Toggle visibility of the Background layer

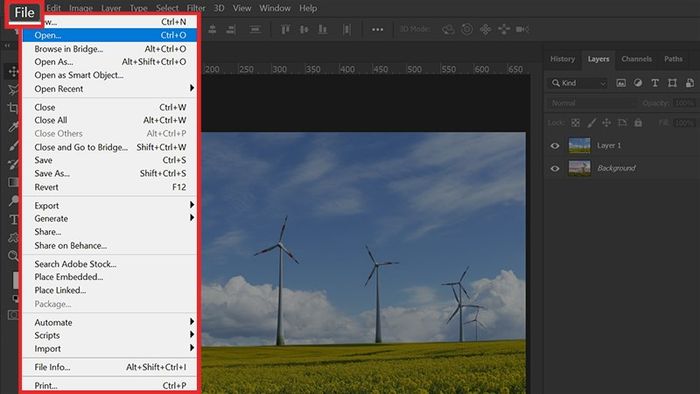pos(555,168)
